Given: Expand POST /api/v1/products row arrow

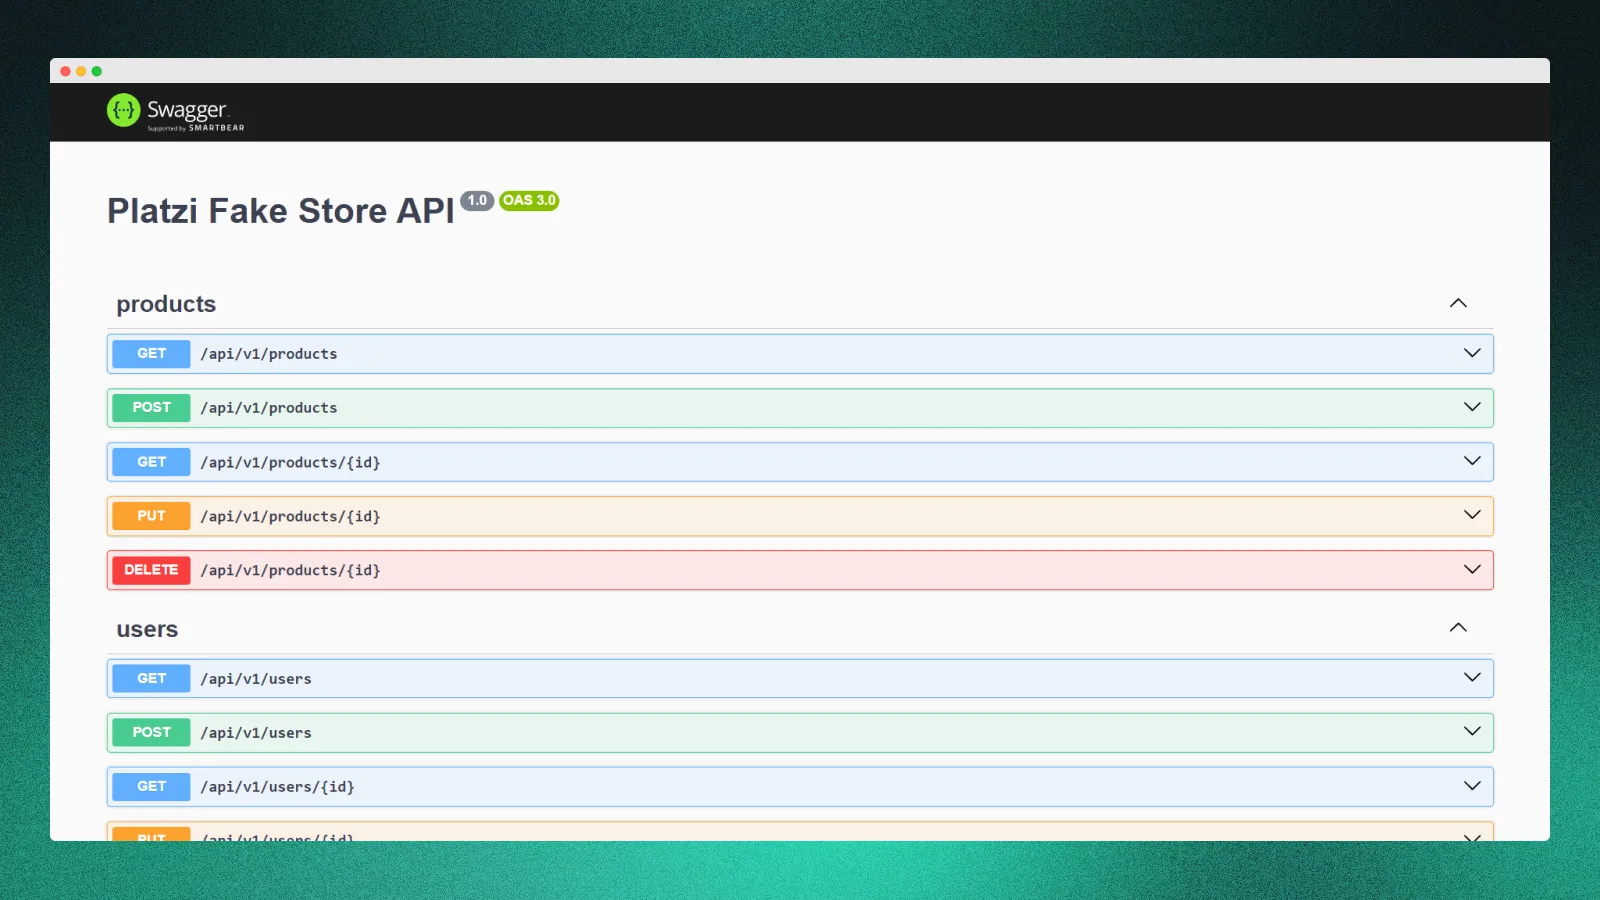Looking at the screenshot, I should (x=1472, y=407).
